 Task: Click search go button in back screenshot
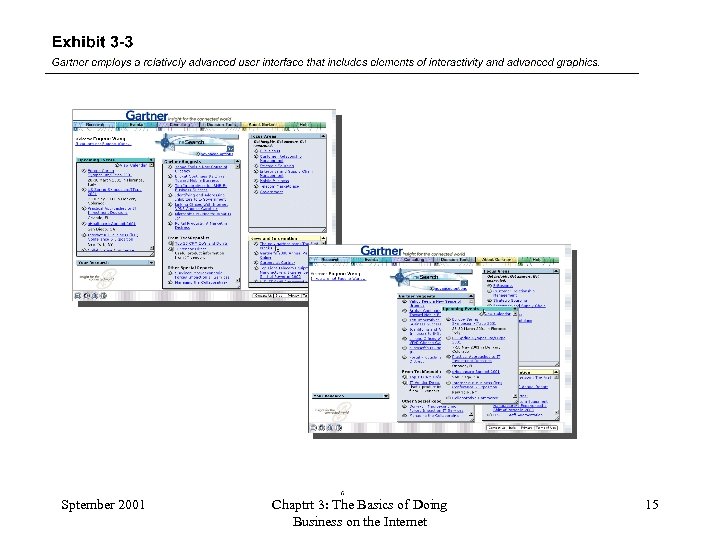click(x=231, y=148)
